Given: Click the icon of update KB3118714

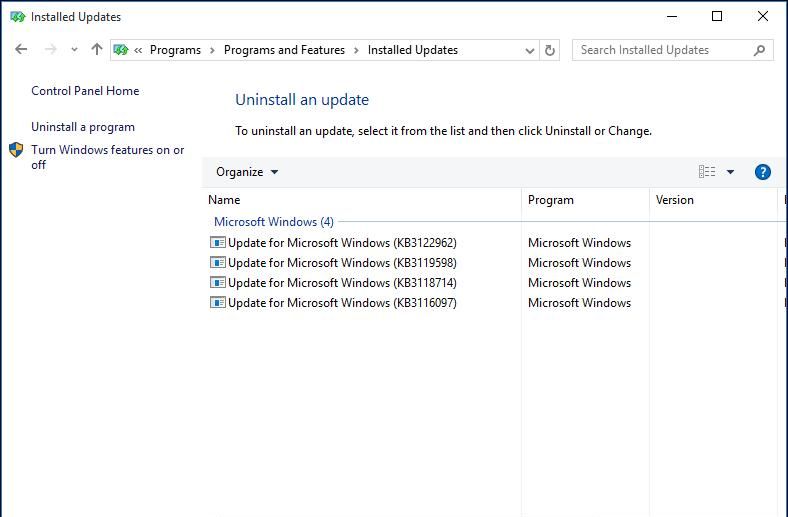Looking at the screenshot, I should click(x=218, y=282).
